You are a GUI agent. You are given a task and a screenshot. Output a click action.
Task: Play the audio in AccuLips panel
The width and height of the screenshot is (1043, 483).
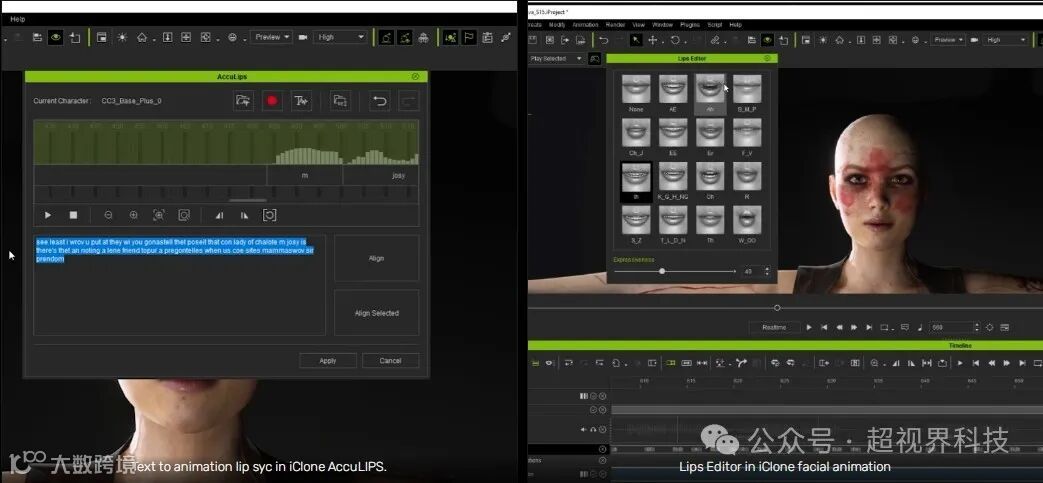pos(48,216)
